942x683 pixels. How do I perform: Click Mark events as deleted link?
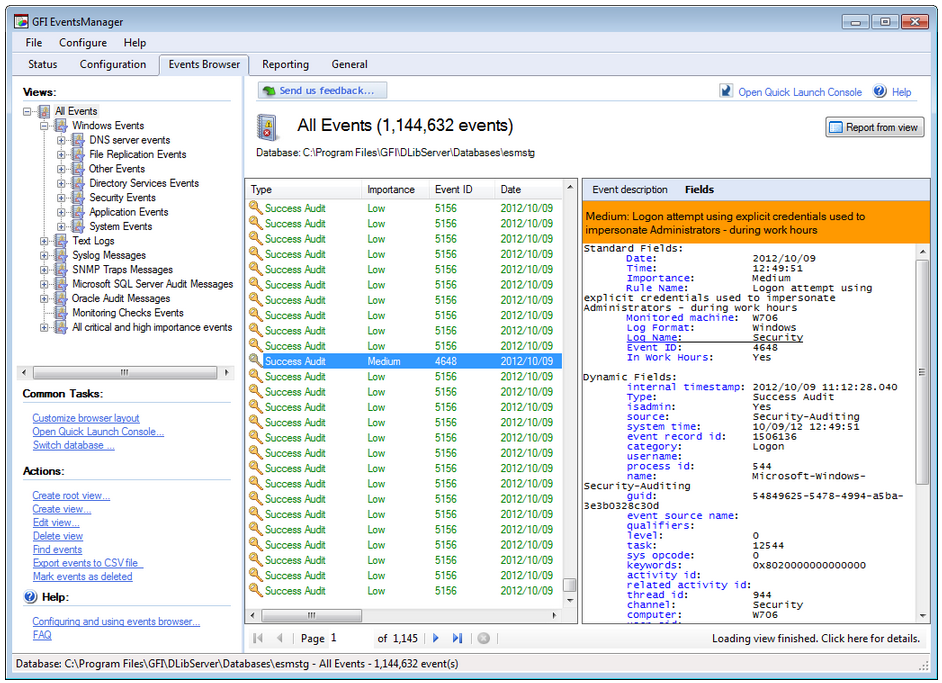[82, 577]
